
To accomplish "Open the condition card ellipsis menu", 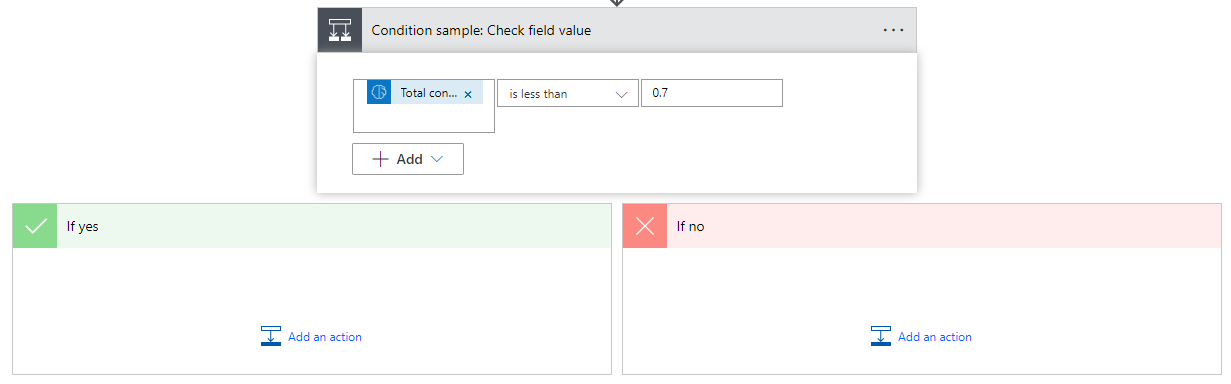I will click(893, 30).
